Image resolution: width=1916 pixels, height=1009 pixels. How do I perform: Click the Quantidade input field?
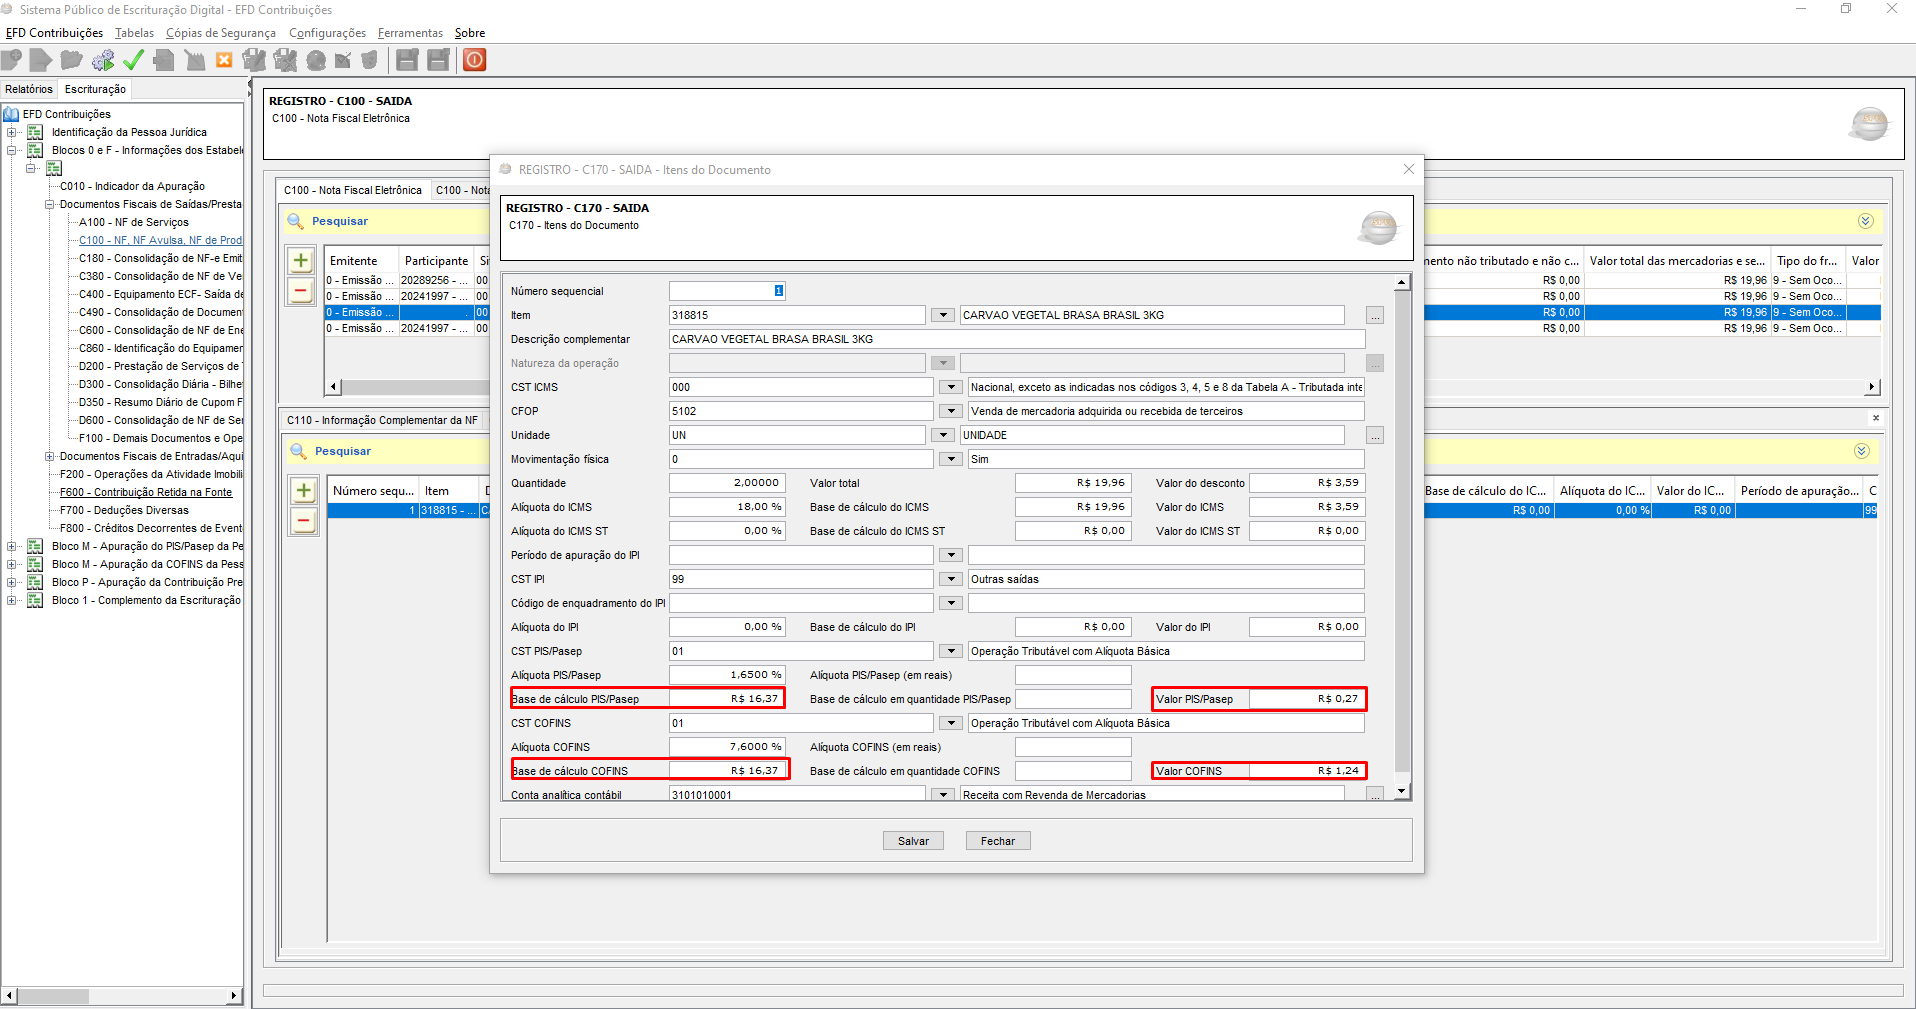tap(726, 483)
